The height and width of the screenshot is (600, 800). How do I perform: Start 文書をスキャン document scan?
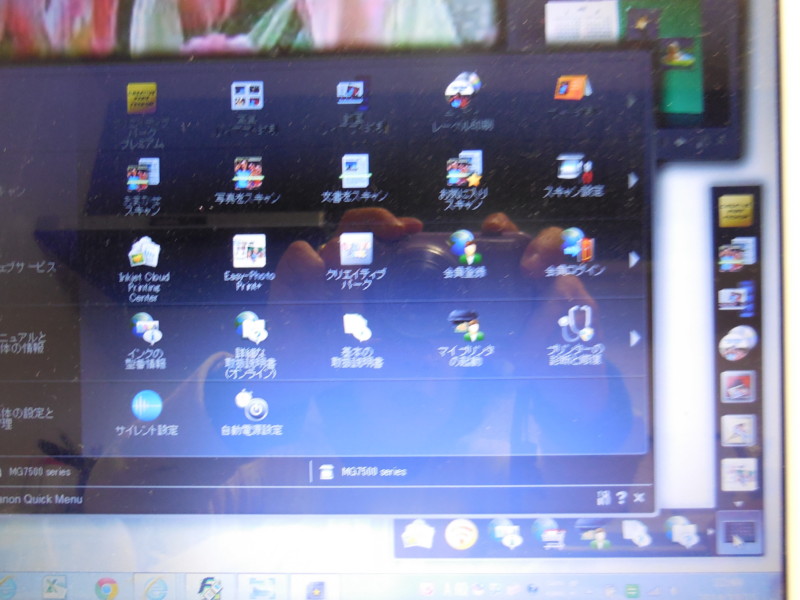[355, 171]
